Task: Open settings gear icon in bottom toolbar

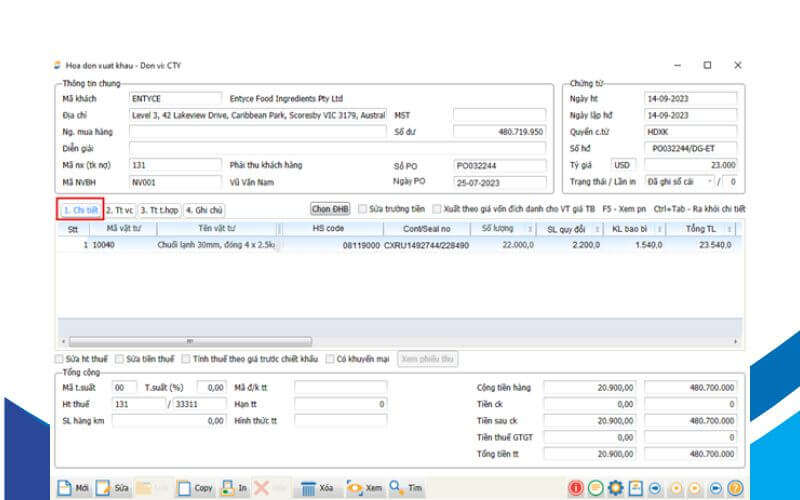Action: pos(615,488)
